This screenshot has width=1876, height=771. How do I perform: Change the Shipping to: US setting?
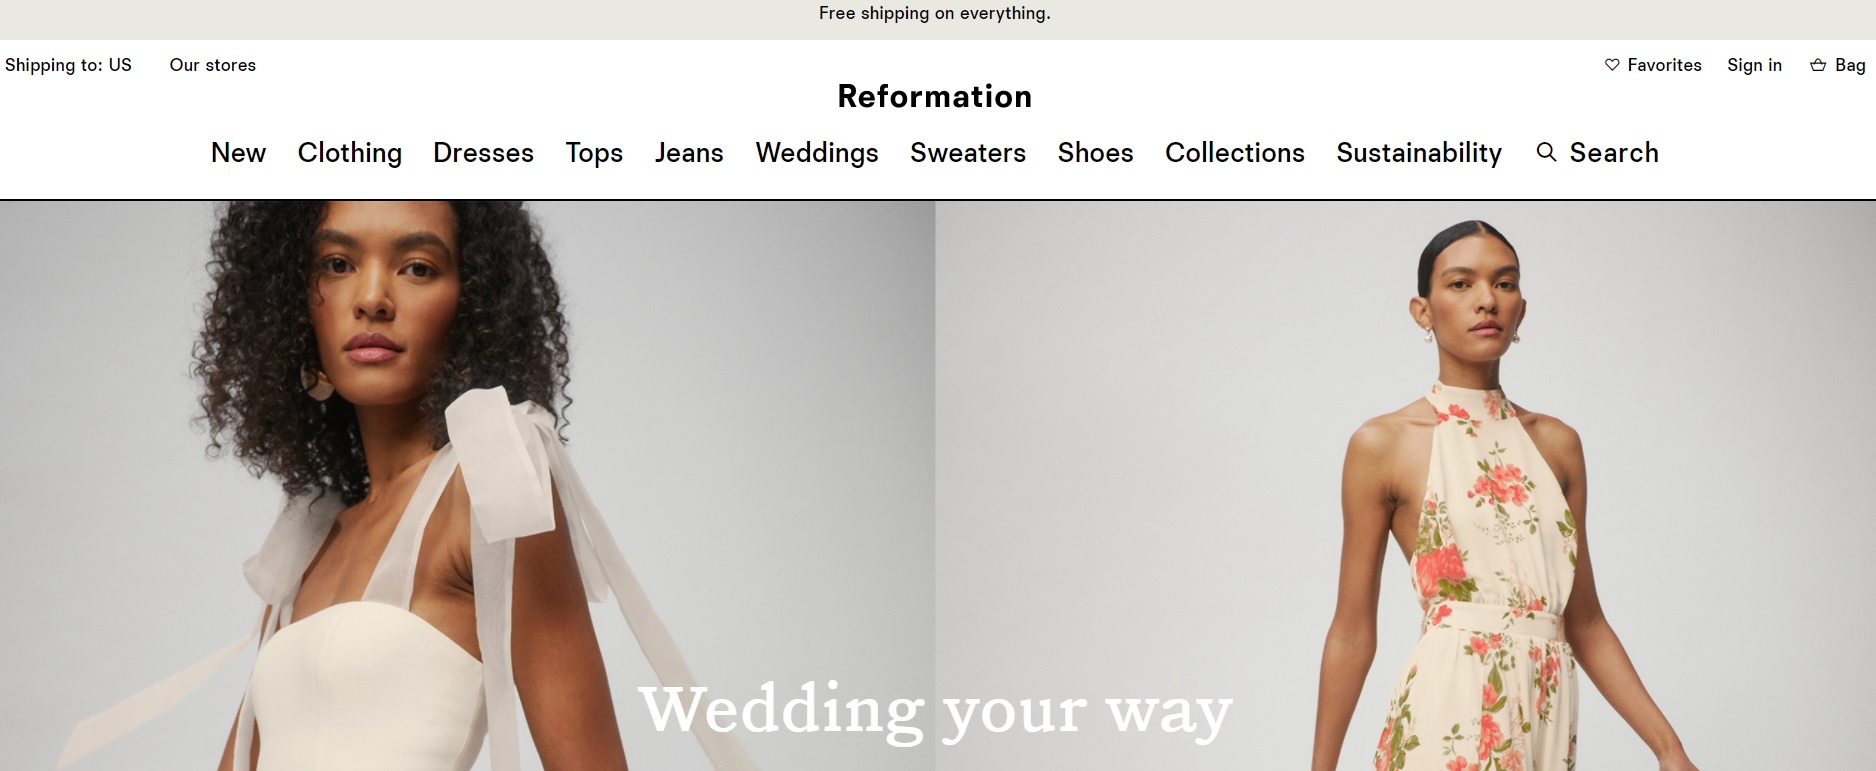coord(68,65)
